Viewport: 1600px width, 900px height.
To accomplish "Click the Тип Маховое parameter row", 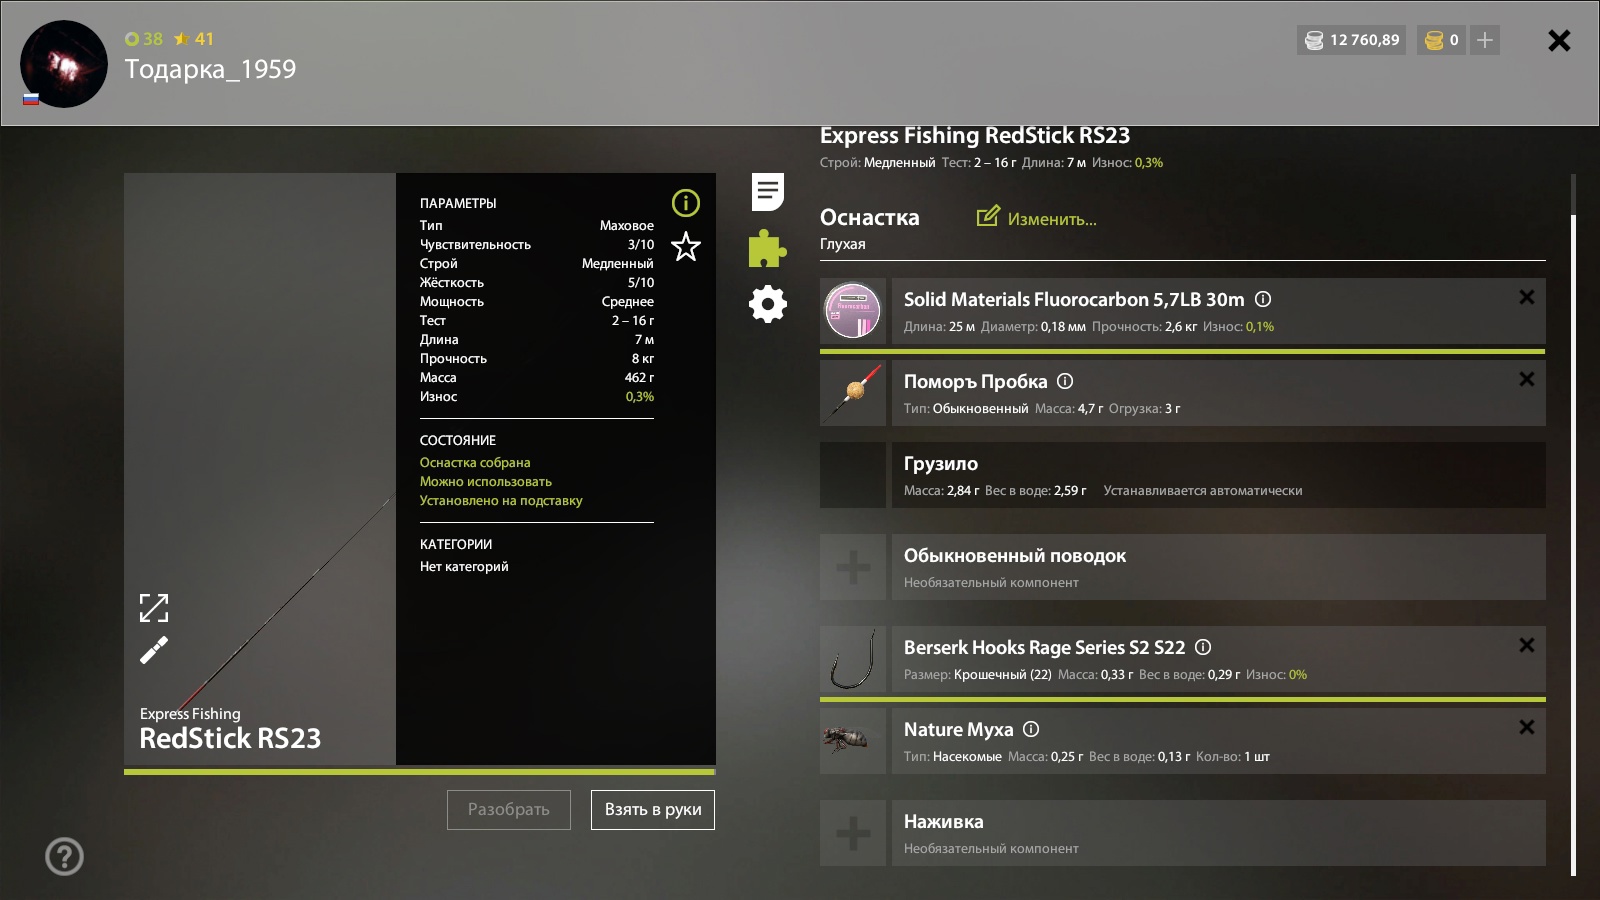I will click(537, 226).
